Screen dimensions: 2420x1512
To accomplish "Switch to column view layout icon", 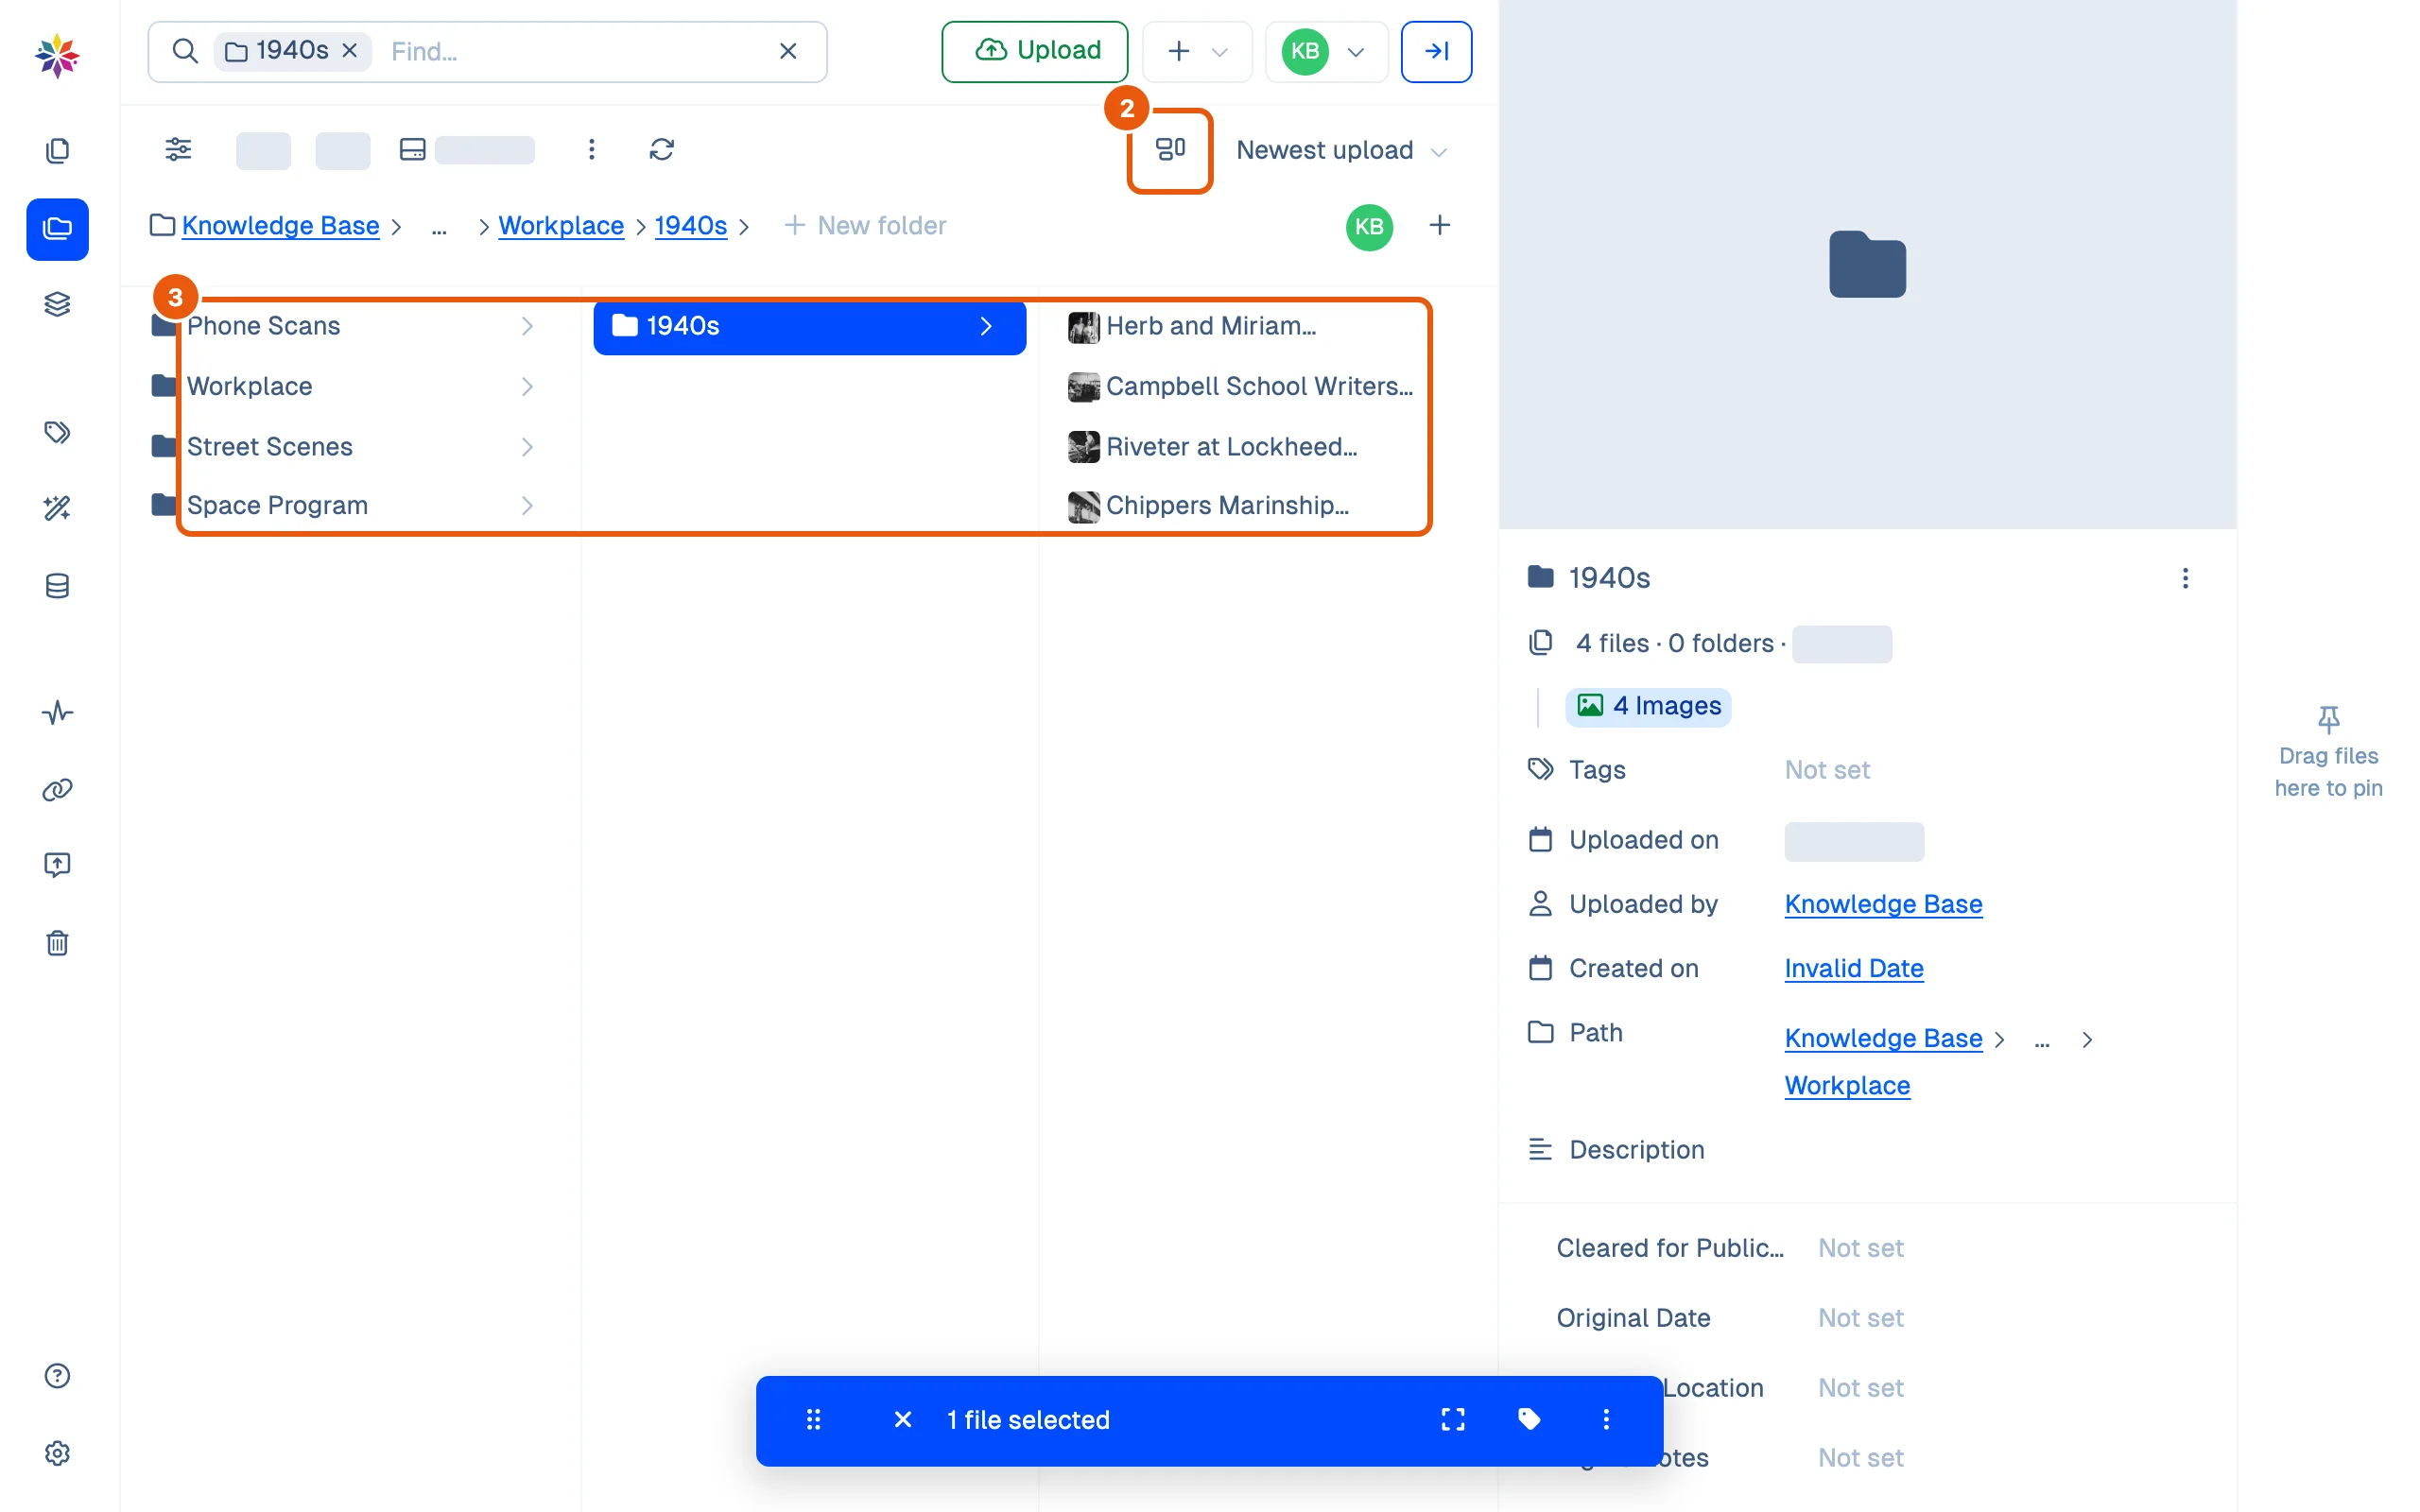I will coord(1170,150).
